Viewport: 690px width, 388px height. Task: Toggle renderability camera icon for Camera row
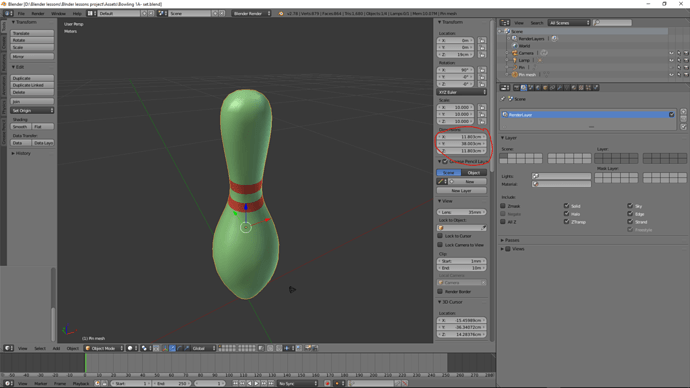[x=686, y=53]
